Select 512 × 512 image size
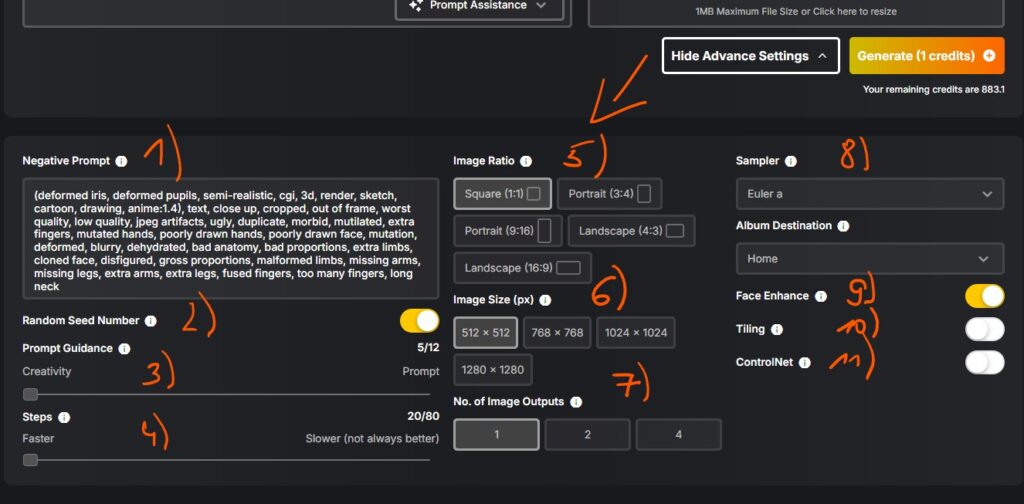 [x=485, y=333]
